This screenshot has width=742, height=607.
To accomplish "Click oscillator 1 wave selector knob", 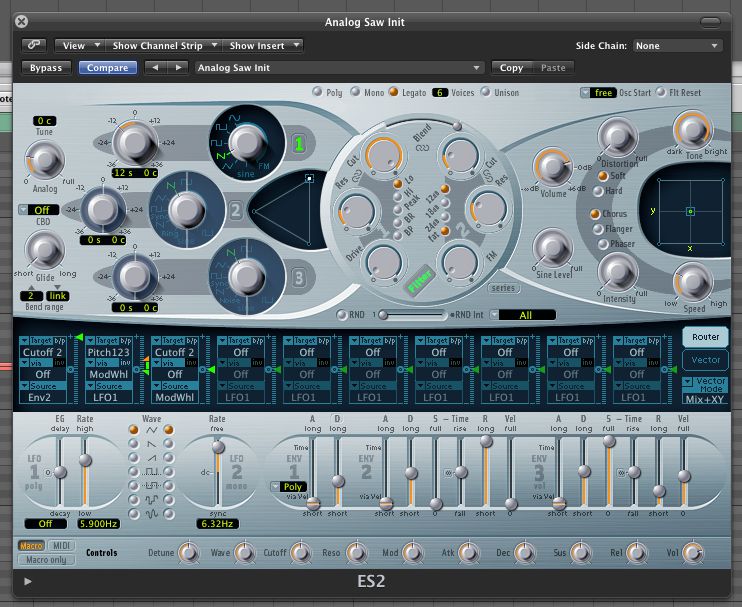I will click(x=247, y=142).
